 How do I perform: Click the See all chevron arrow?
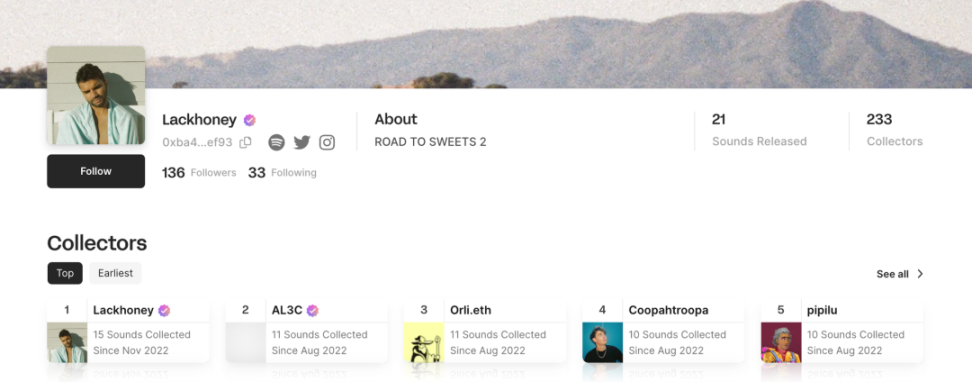tap(920, 273)
